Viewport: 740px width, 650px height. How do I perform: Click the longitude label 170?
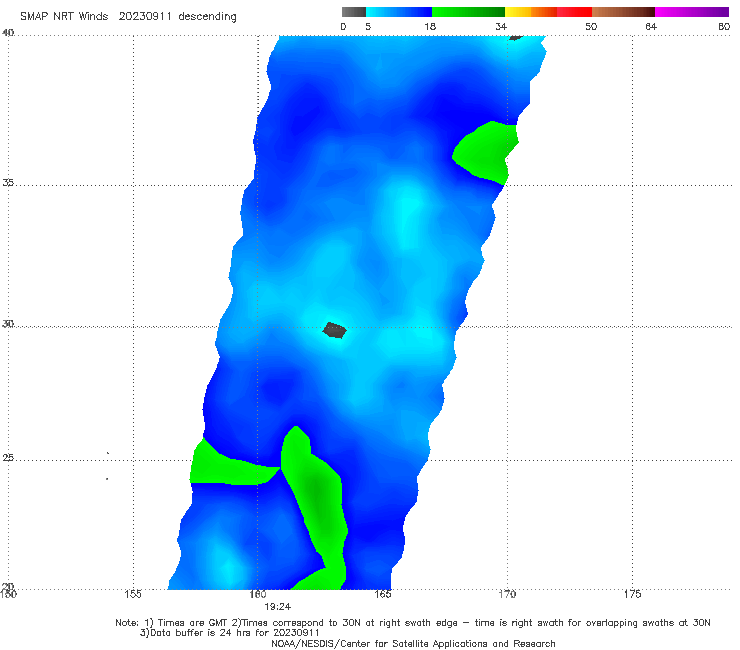point(507,594)
